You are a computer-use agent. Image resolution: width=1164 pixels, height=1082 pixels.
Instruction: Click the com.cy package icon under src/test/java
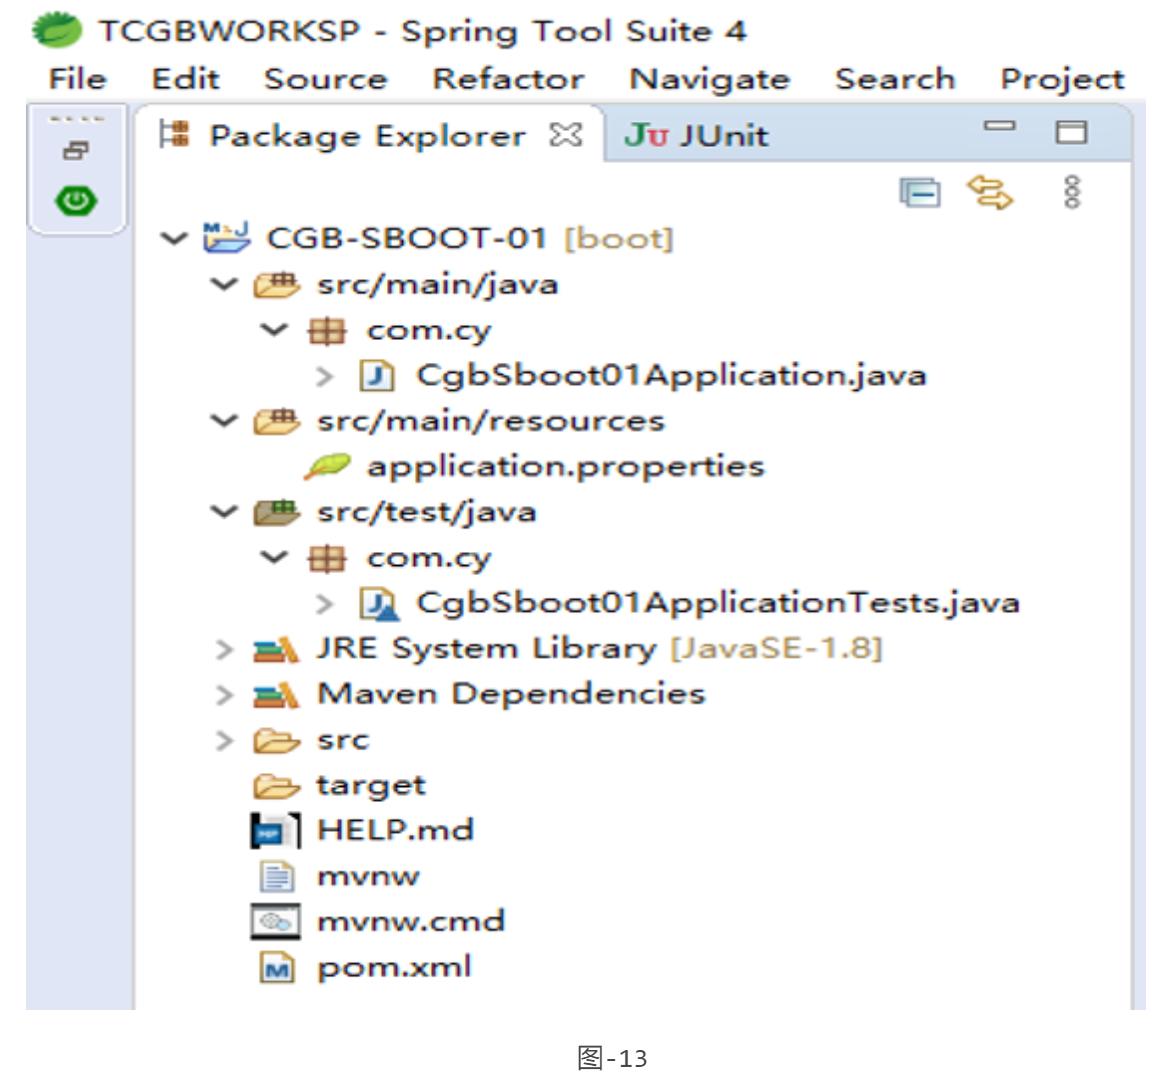click(x=327, y=558)
